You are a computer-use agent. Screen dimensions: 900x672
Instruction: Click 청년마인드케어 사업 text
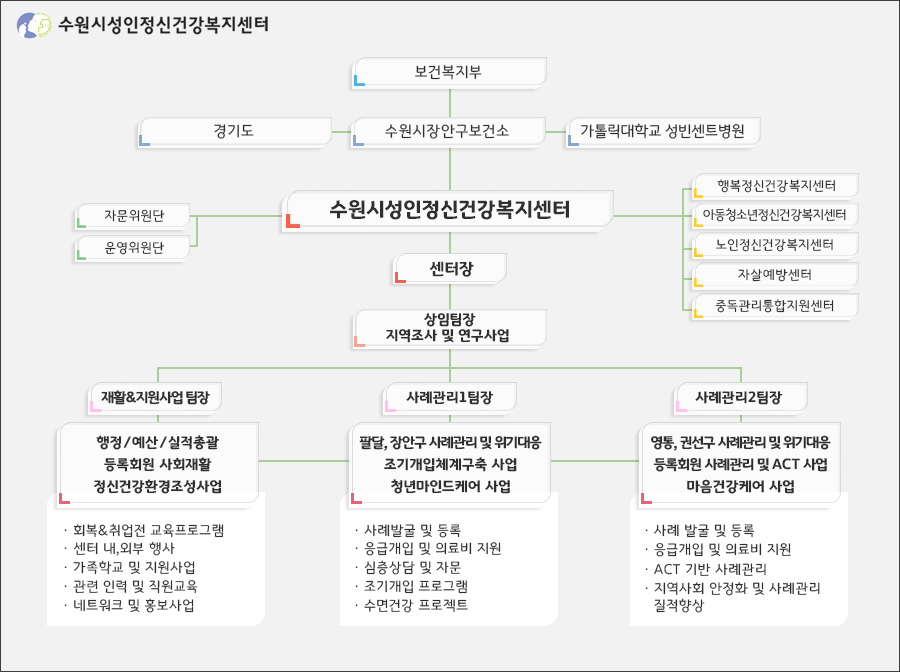pos(451,487)
